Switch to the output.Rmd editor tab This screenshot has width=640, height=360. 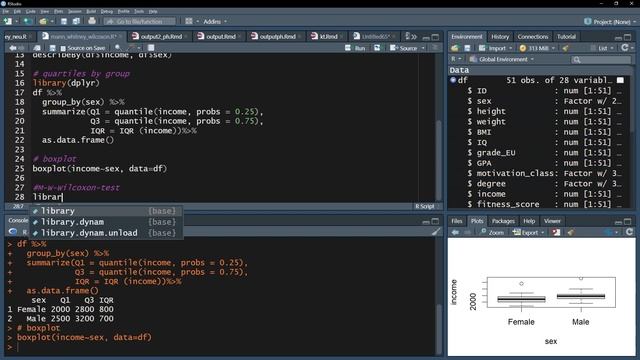tap(220, 36)
